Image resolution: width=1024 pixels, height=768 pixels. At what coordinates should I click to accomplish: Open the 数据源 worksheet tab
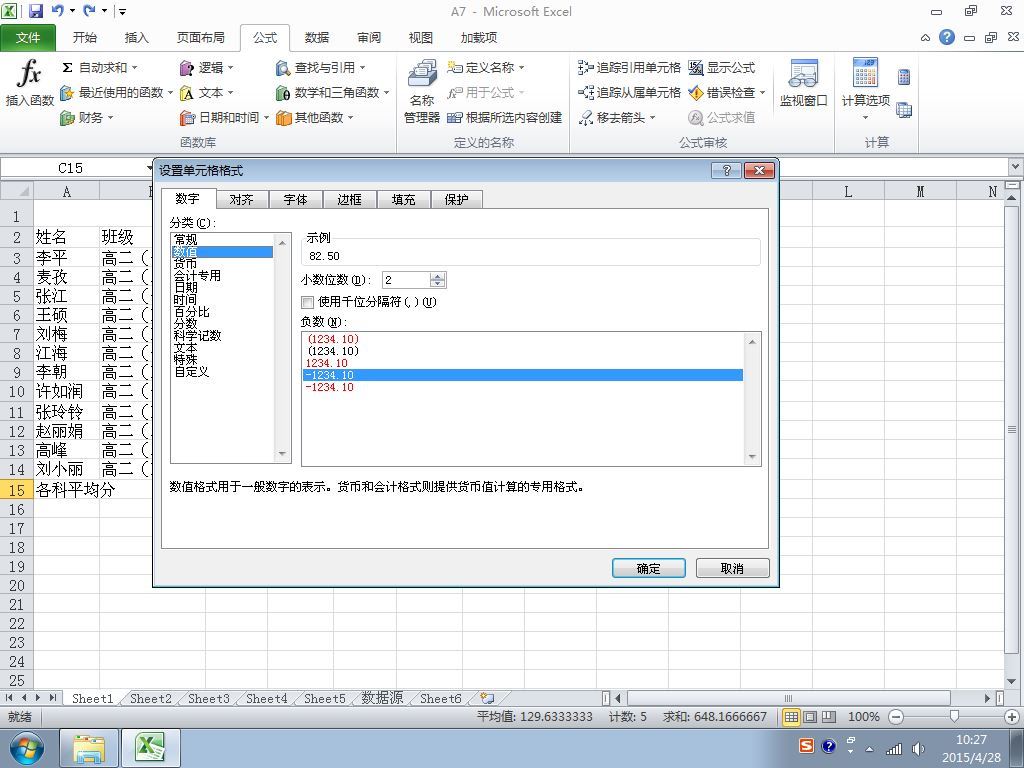click(382, 698)
